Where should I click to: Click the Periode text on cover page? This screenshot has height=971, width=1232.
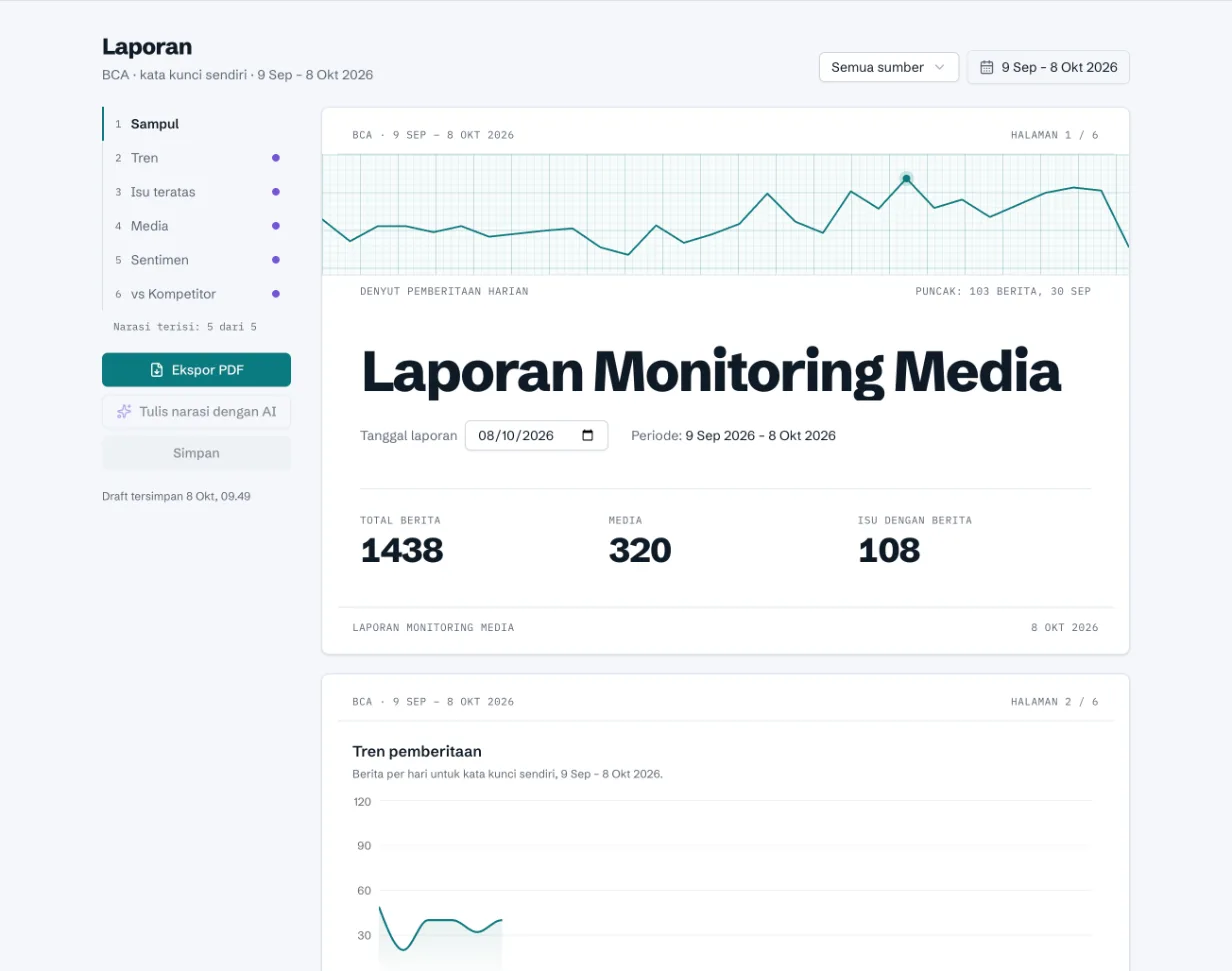pos(733,436)
